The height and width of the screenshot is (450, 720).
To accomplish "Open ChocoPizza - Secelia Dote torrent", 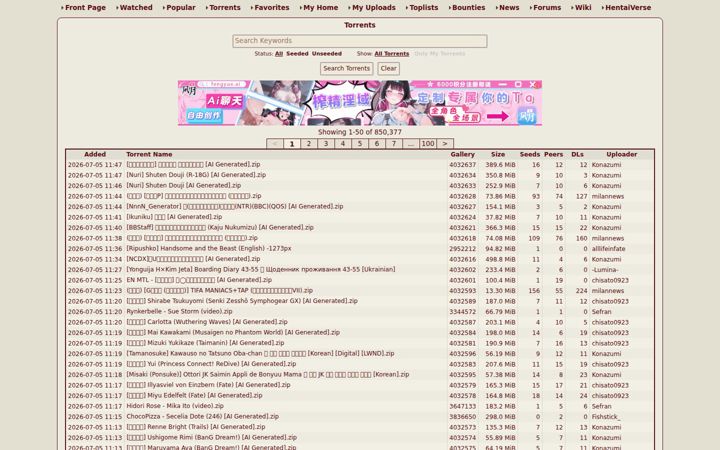I will (202, 416).
